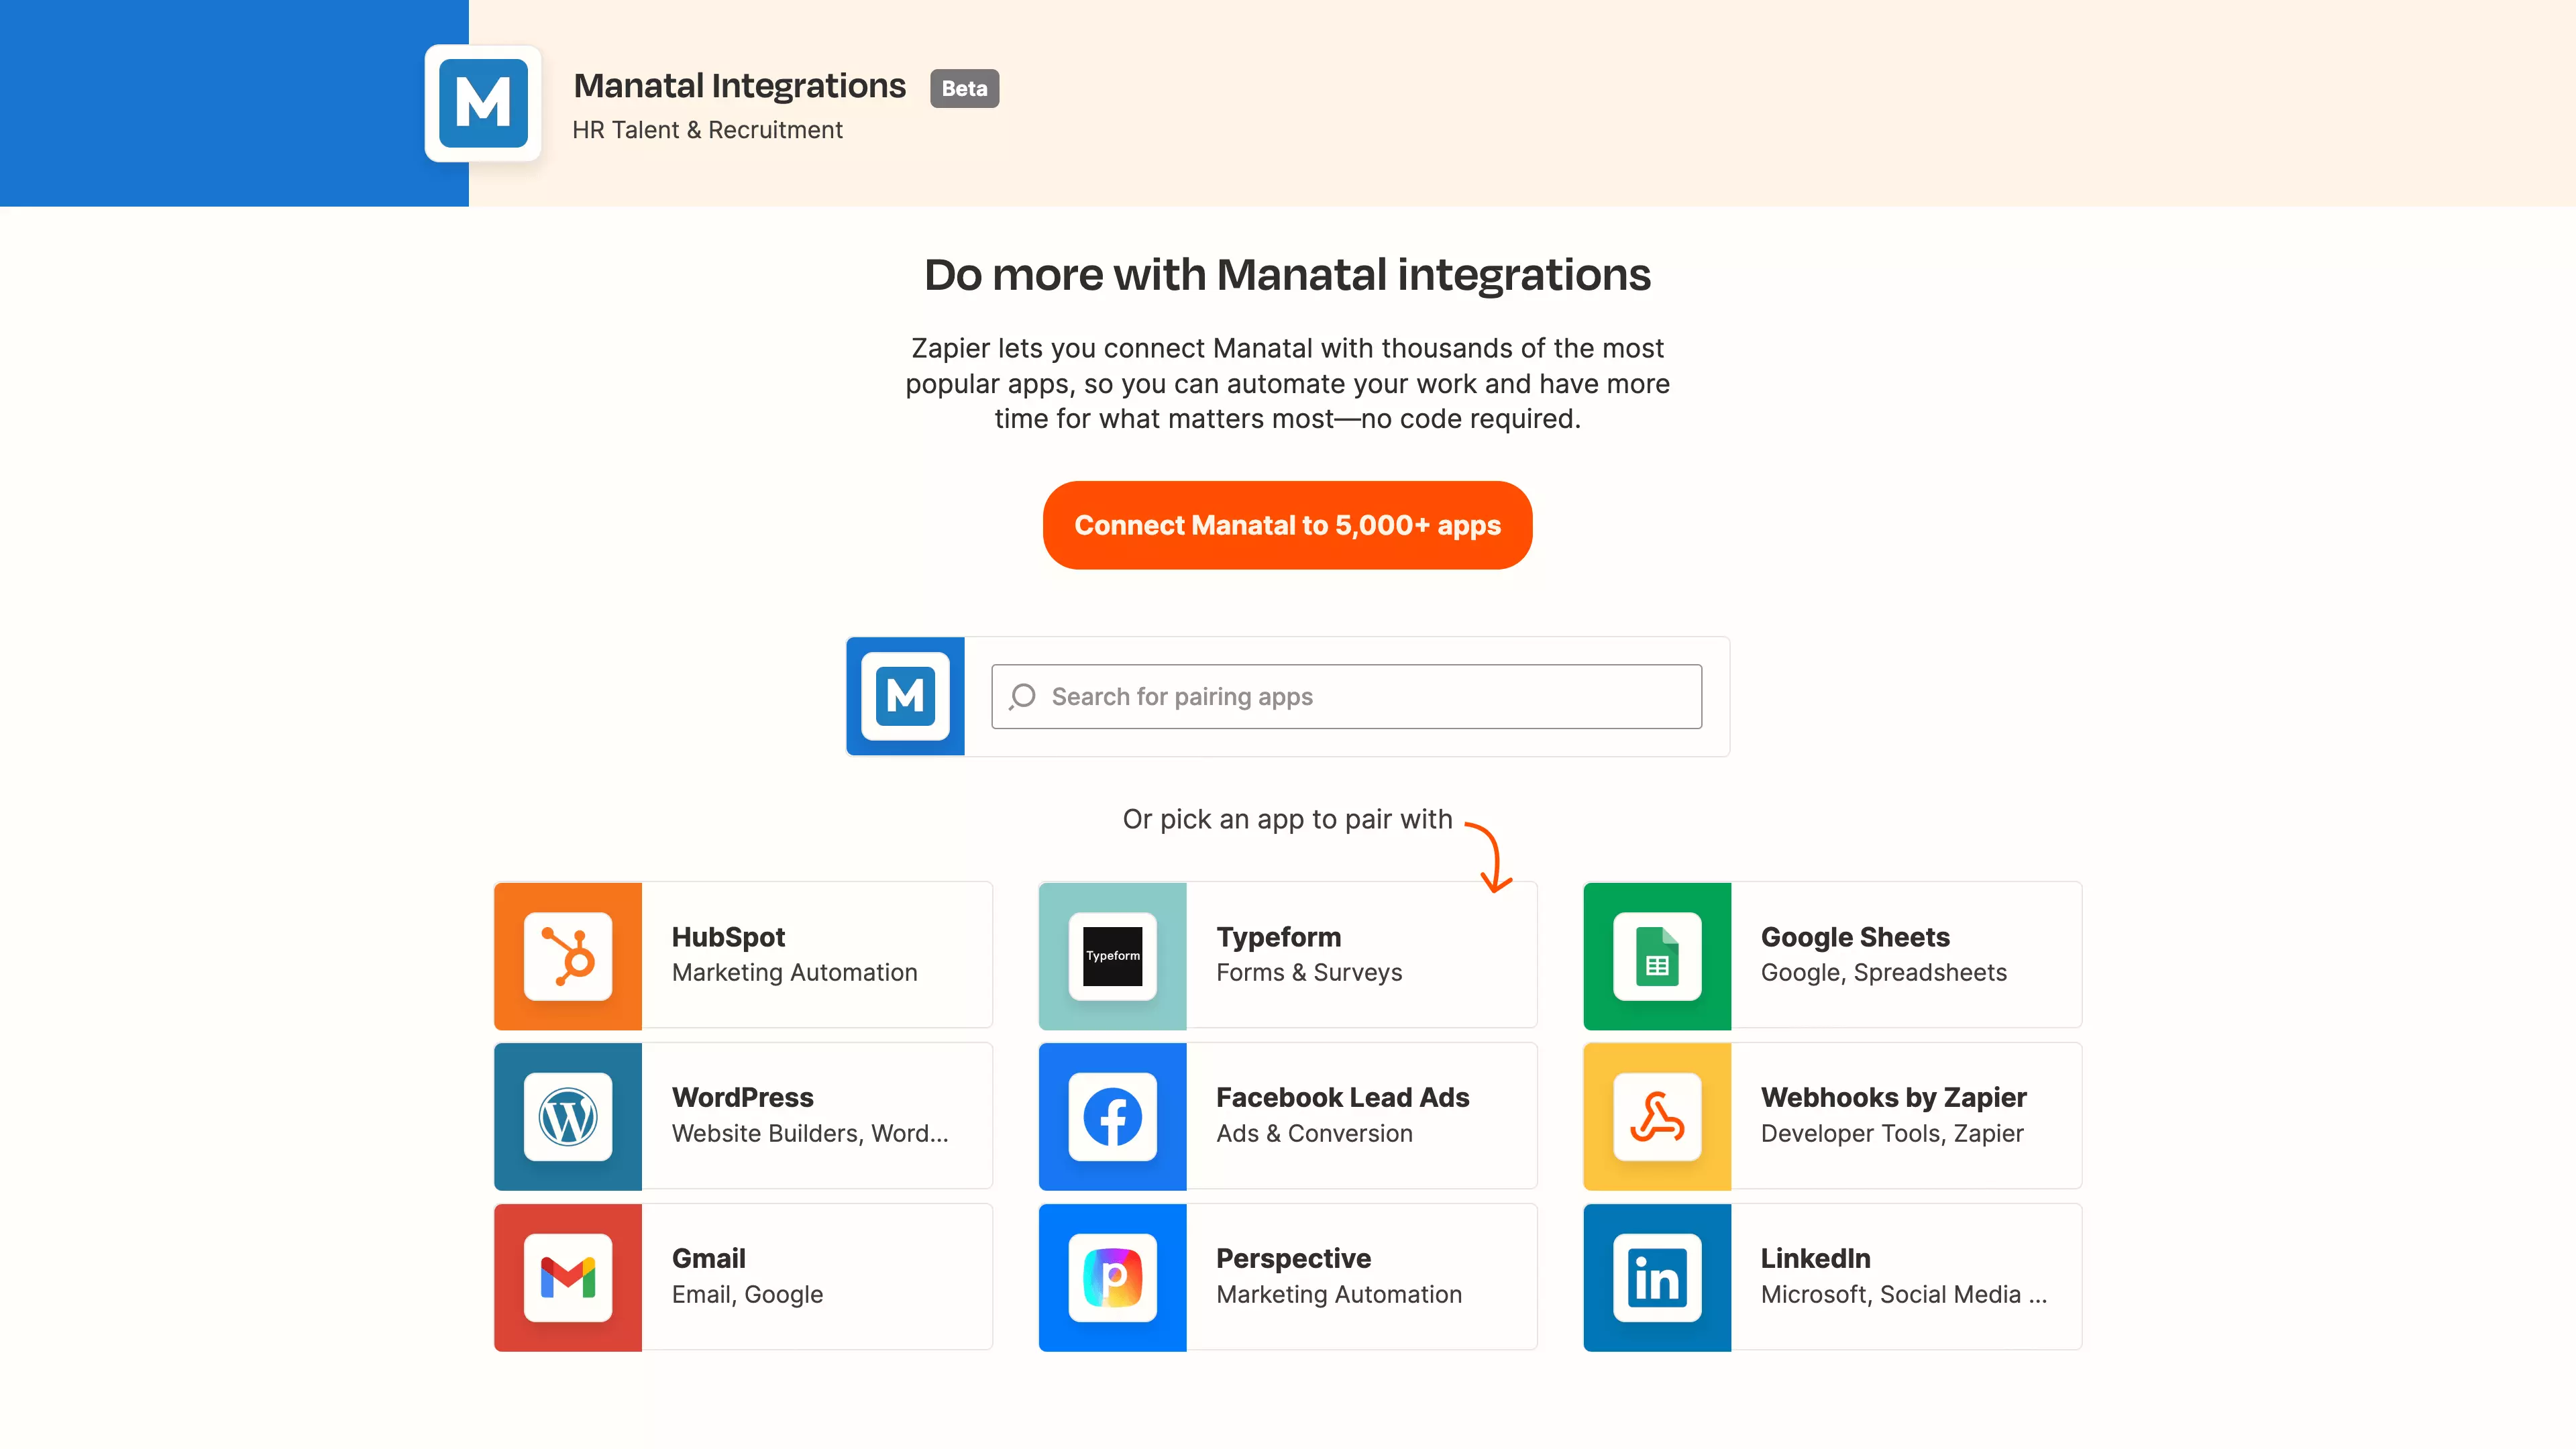Select the Typeform app icon
The height and width of the screenshot is (1449, 2576).
pyautogui.click(x=1112, y=955)
